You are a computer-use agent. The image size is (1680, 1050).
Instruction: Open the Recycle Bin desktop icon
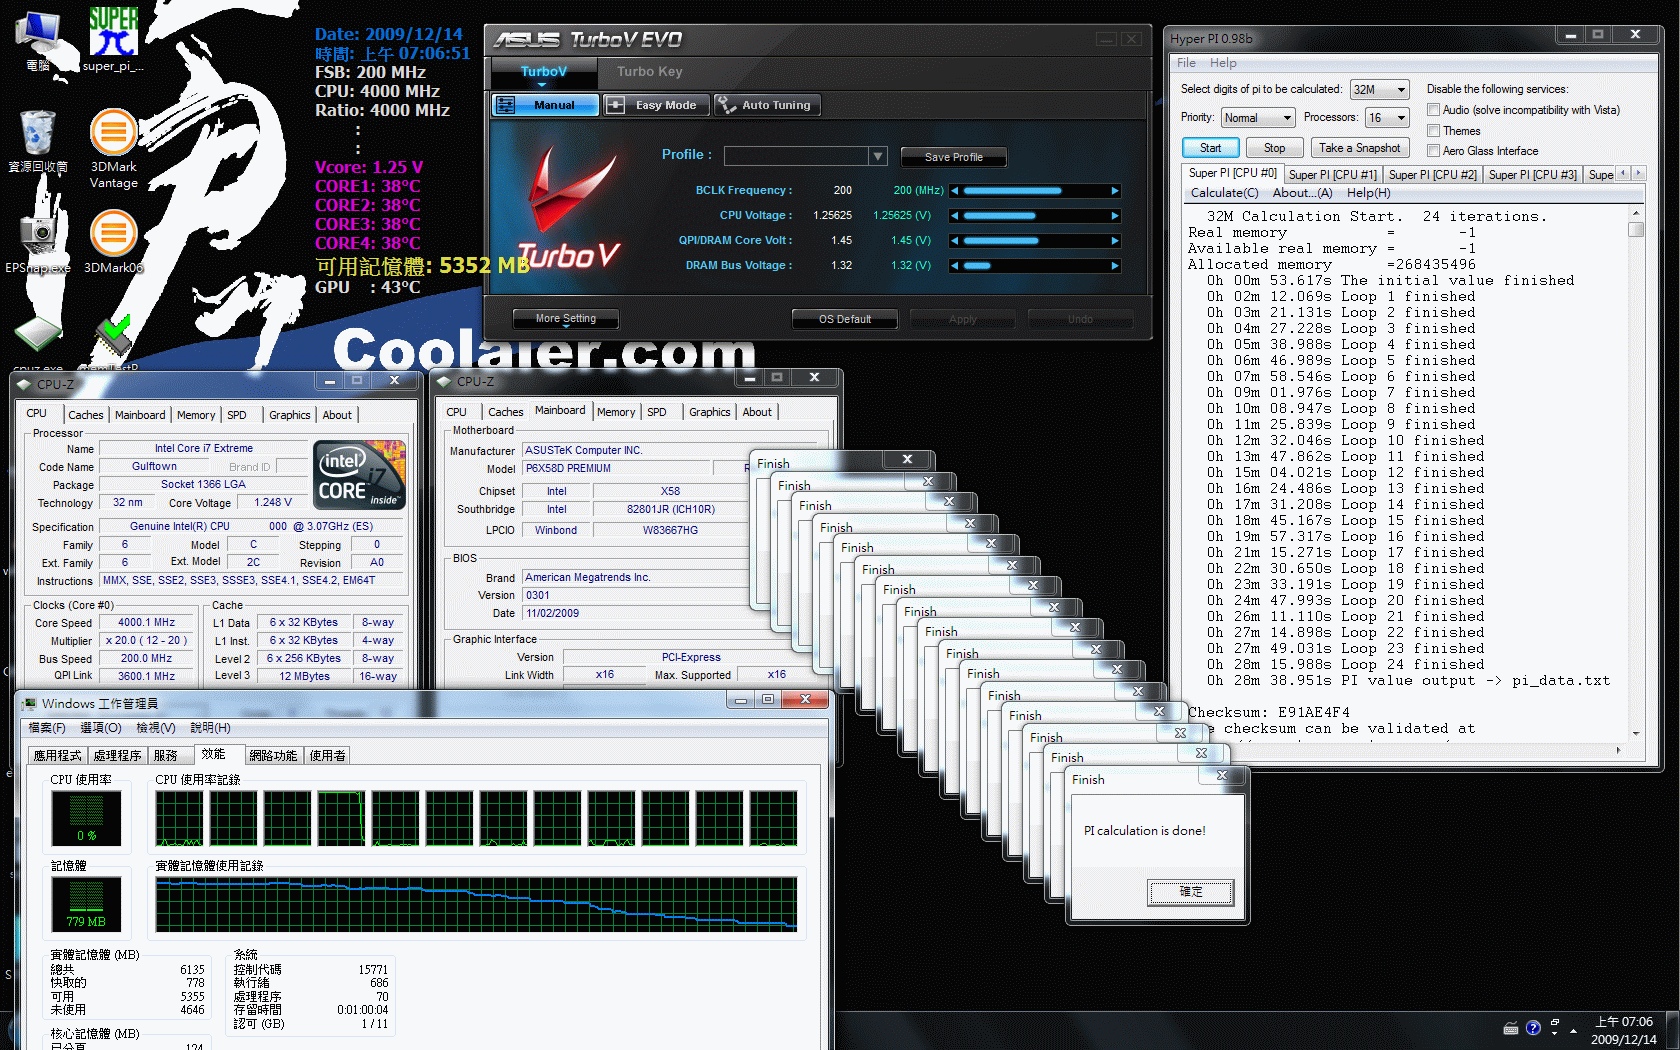38,140
